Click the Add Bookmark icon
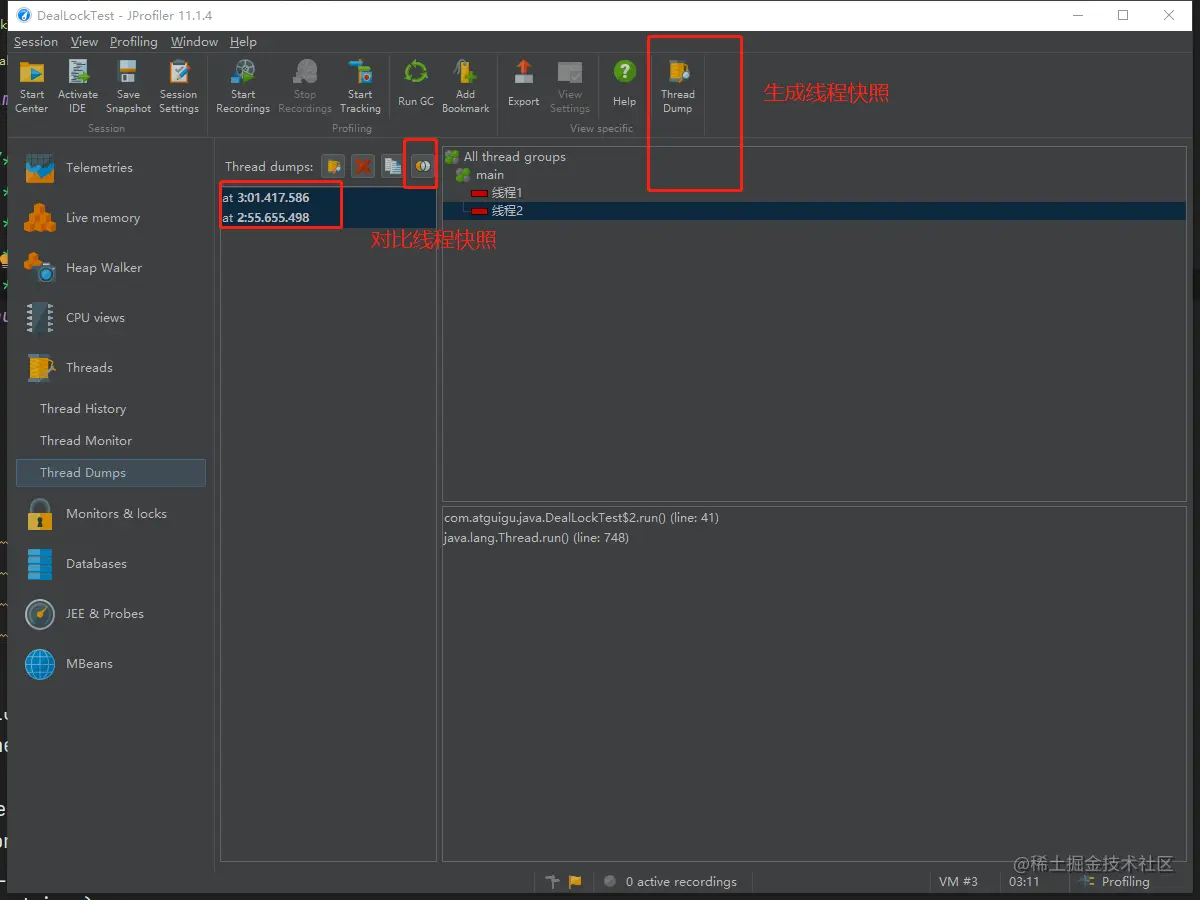Screen dimensions: 1200x900 466,85
